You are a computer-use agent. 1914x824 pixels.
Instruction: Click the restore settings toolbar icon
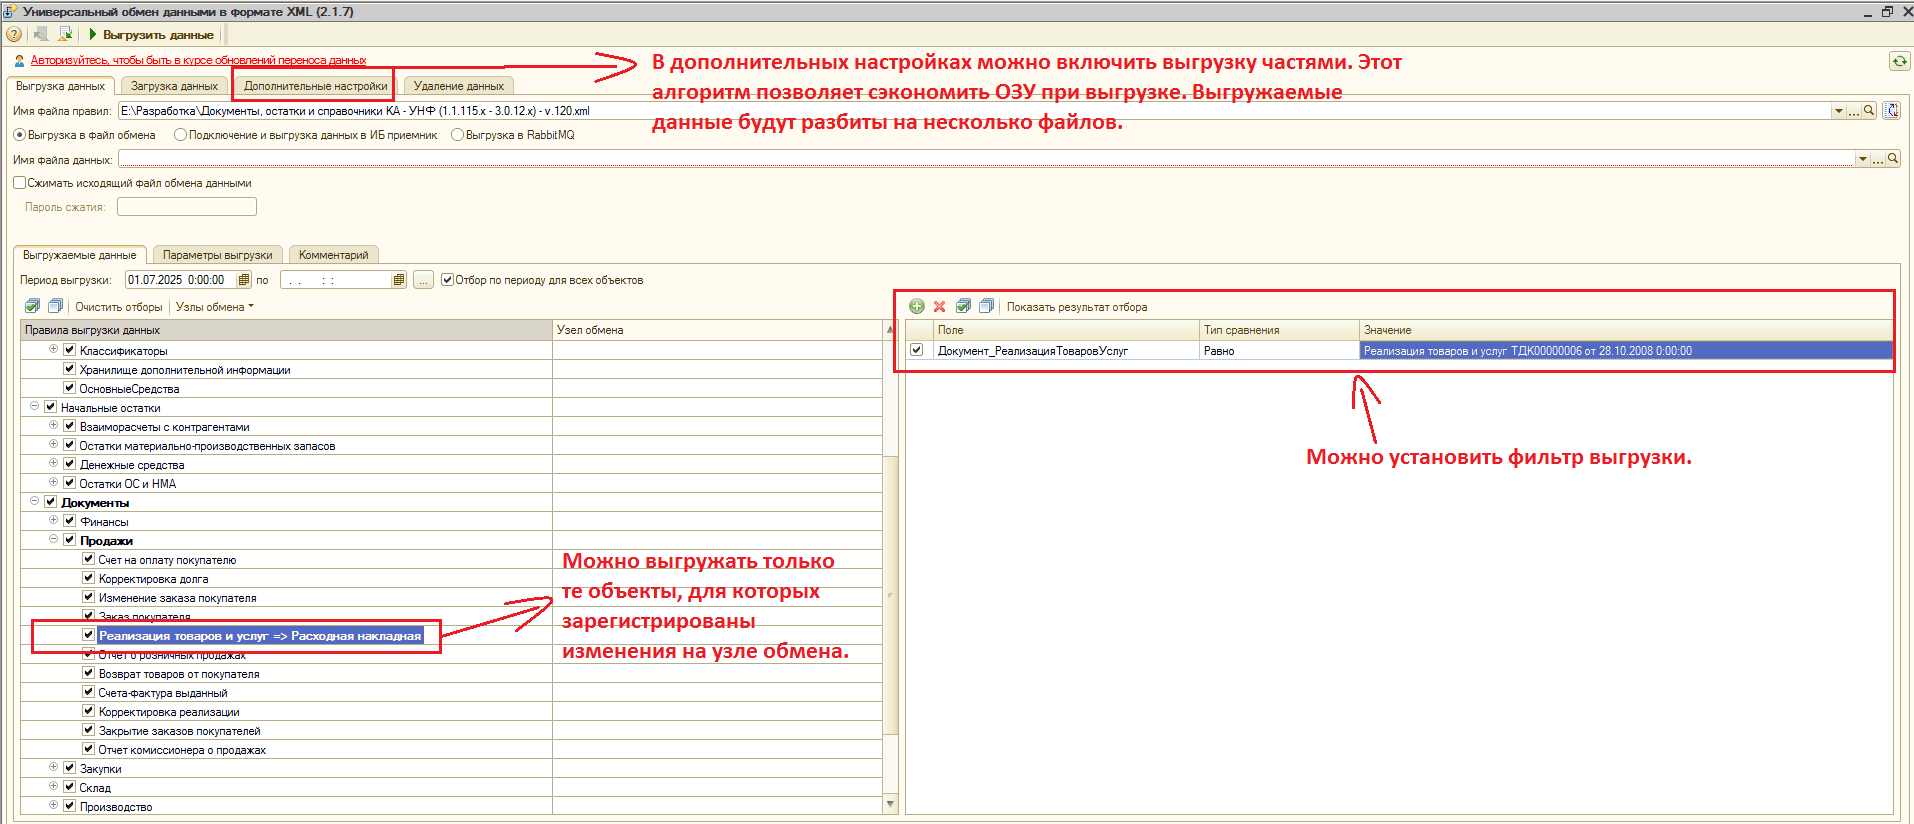click(x=42, y=34)
